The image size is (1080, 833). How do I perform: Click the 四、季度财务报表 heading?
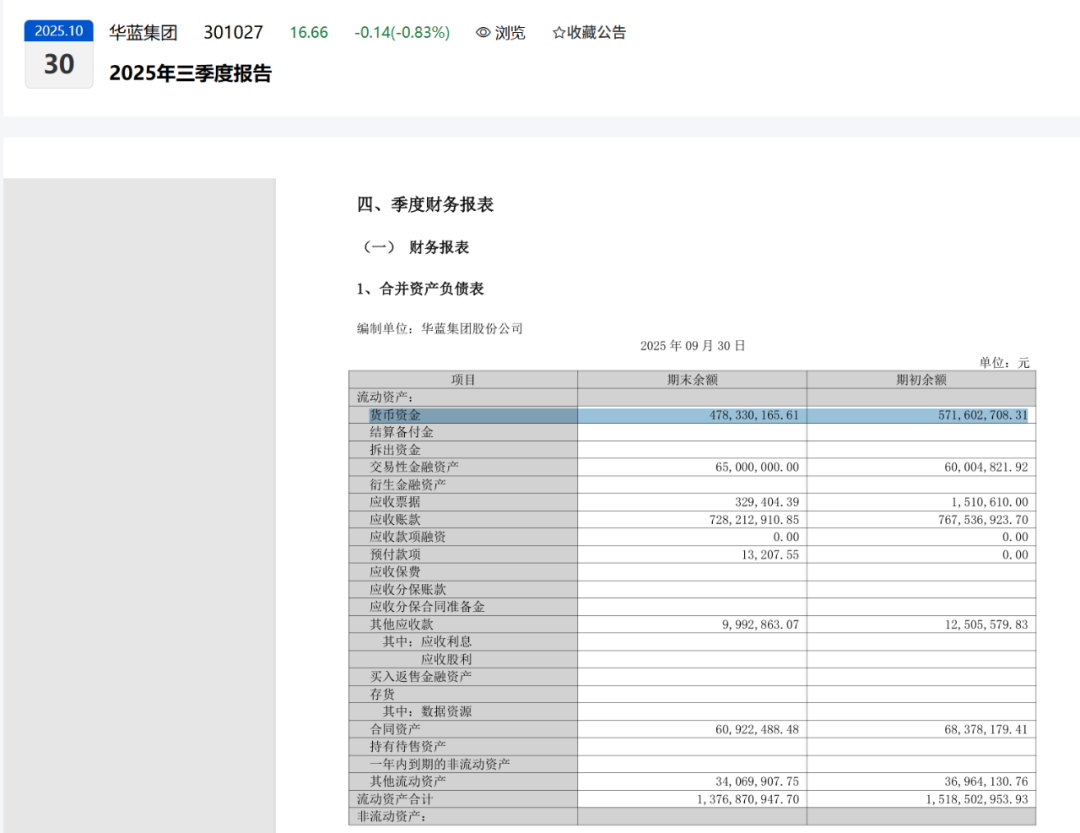pos(425,205)
